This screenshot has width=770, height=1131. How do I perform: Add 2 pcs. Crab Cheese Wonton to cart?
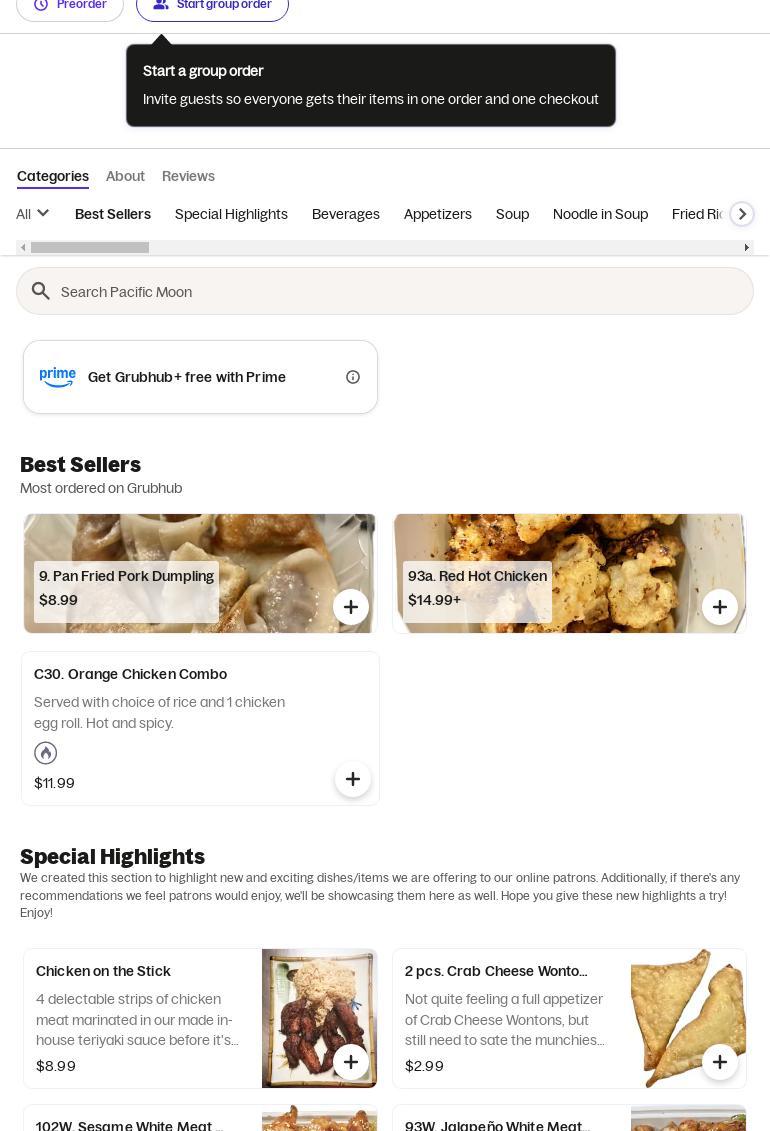pyautogui.click(x=720, y=1062)
